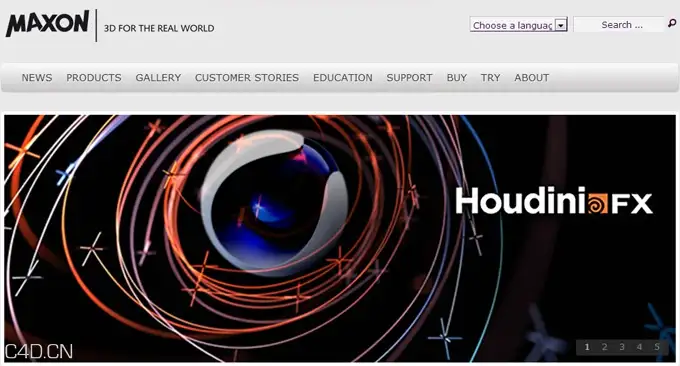Open the PRODUCTS menu item
The image size is (680, 366).
[x=94, y=78]
